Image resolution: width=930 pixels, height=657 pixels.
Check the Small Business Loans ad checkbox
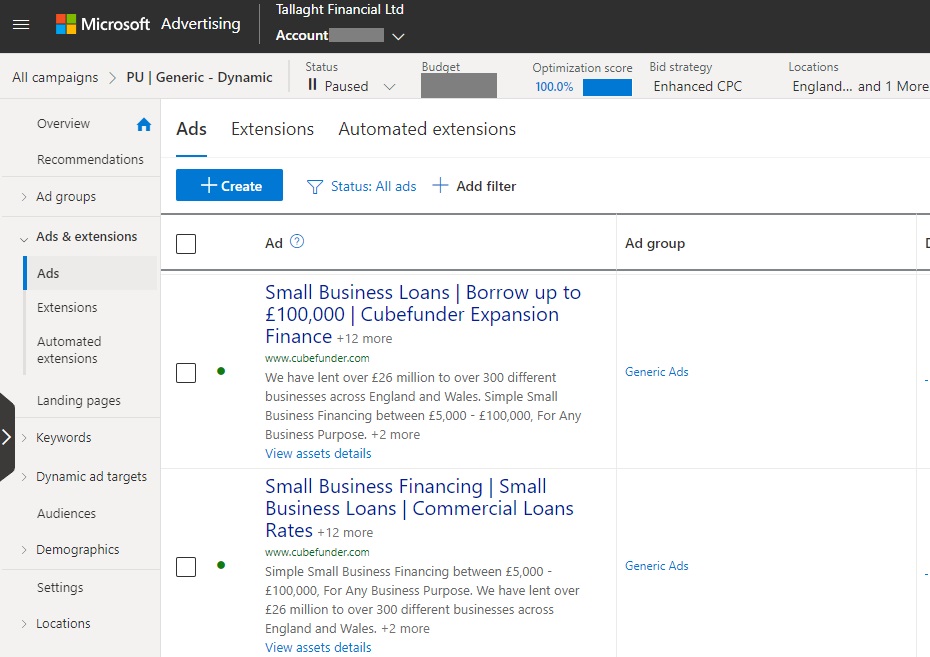point(186,373)
